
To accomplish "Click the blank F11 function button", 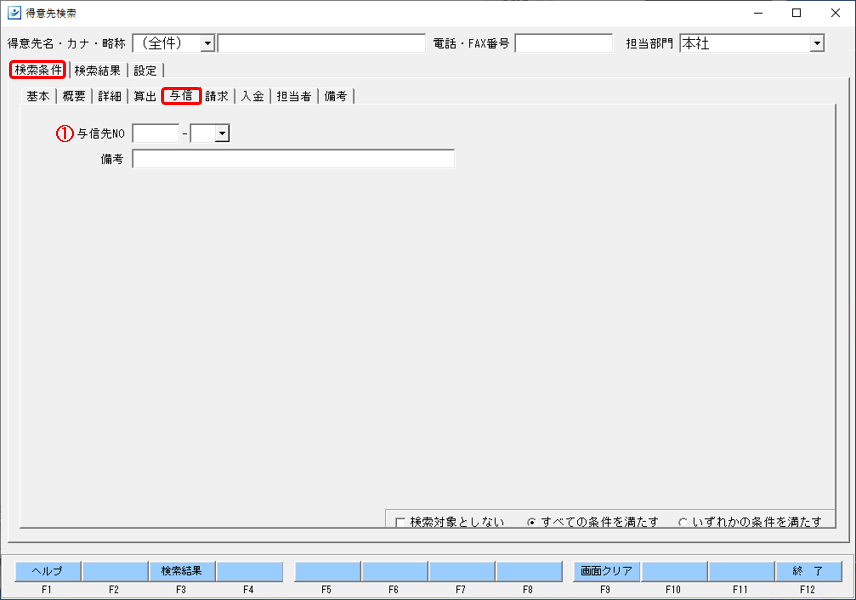I will pos(741,571).
